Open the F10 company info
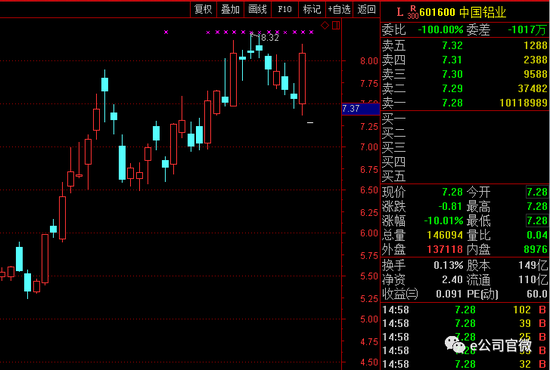 pyautogui.click(x=284, y=9)
